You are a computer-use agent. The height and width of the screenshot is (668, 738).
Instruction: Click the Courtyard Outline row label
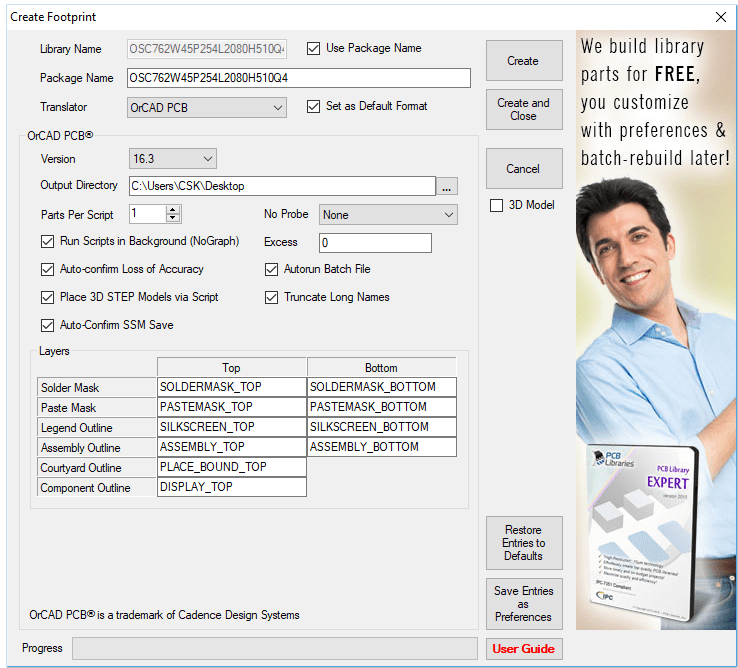(96, 467)
